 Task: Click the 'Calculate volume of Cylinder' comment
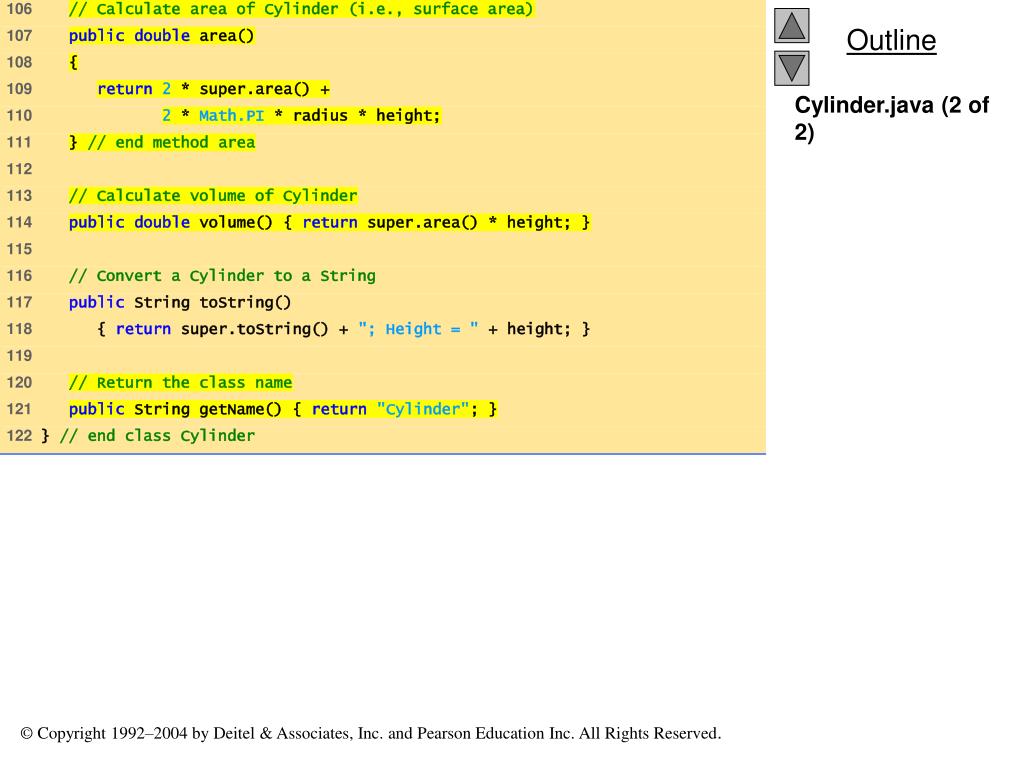tap(213, 196)
